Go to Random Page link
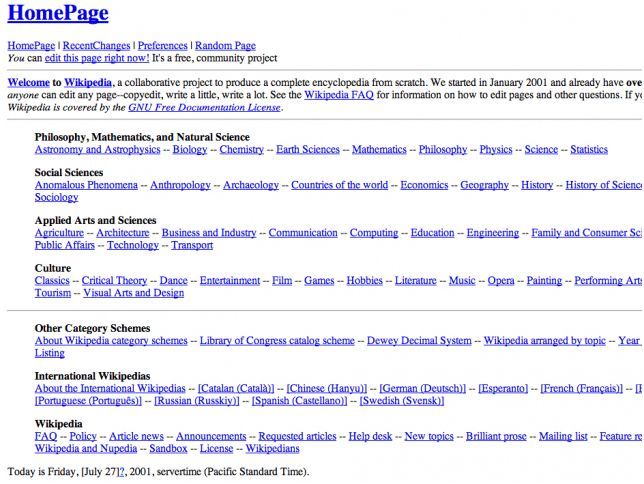Image resolution: width=644 pixels, height=484 pixels. tap(225, 46)
